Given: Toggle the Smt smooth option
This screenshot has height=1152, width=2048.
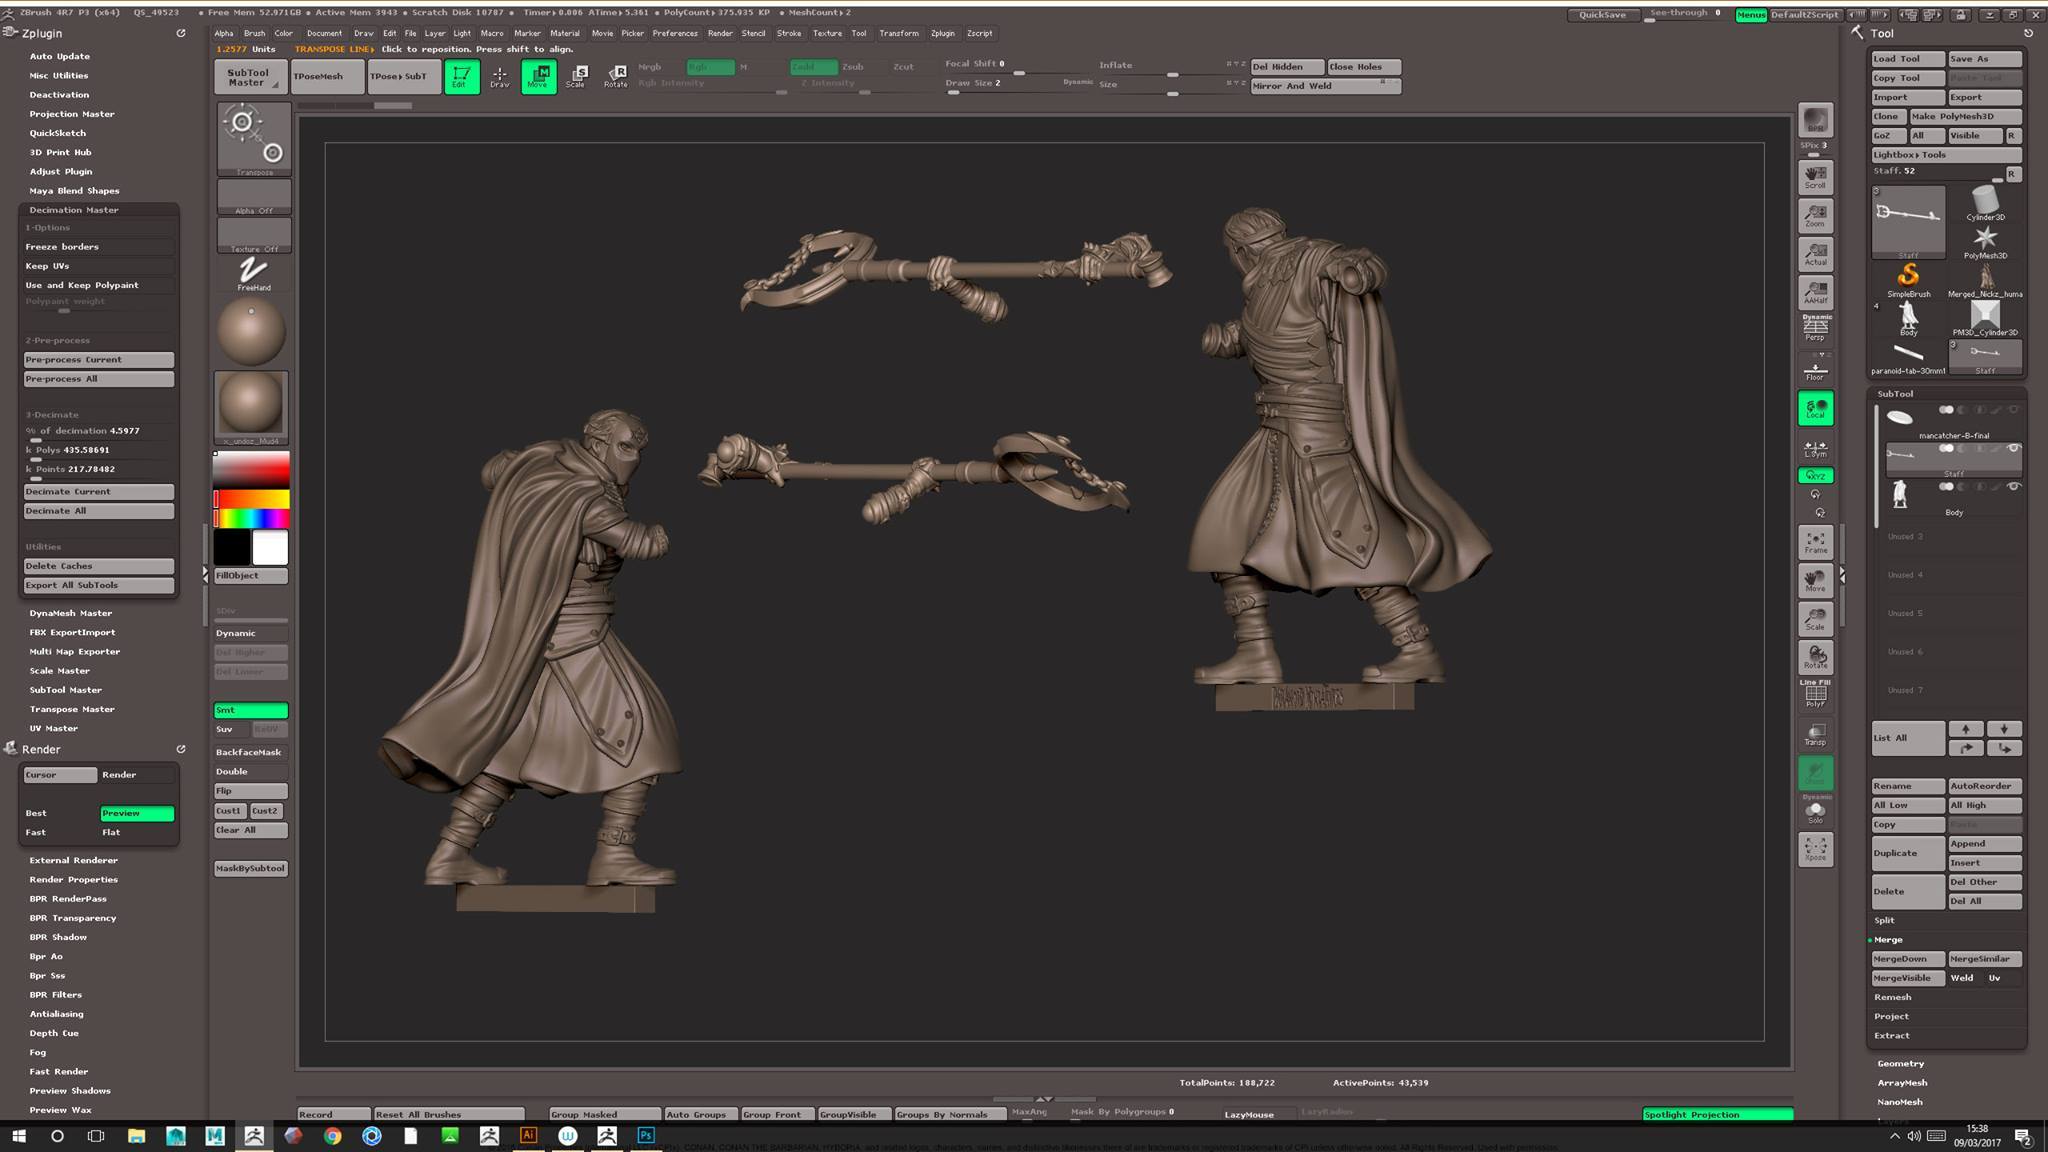Looking at the screenshot, I should [x=250, y=710].
